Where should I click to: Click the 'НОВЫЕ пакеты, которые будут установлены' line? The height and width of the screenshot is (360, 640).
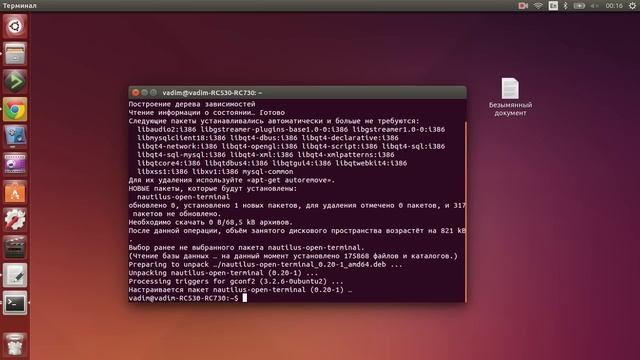point(213,189)
